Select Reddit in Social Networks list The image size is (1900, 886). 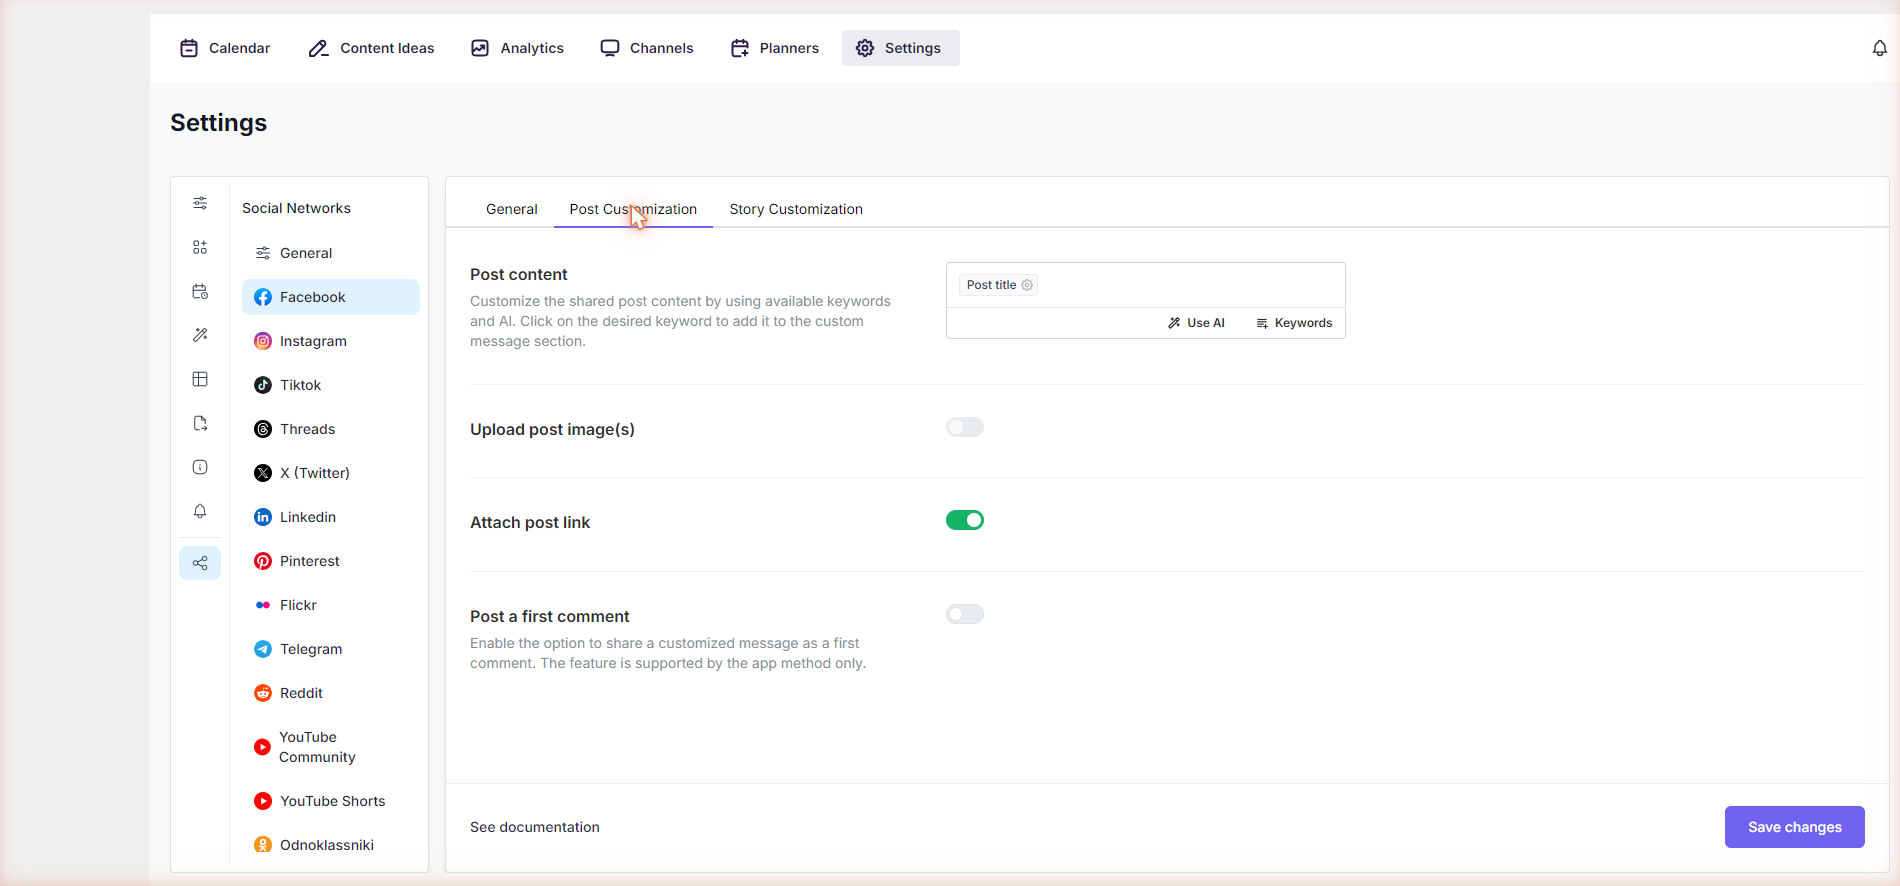330,693
